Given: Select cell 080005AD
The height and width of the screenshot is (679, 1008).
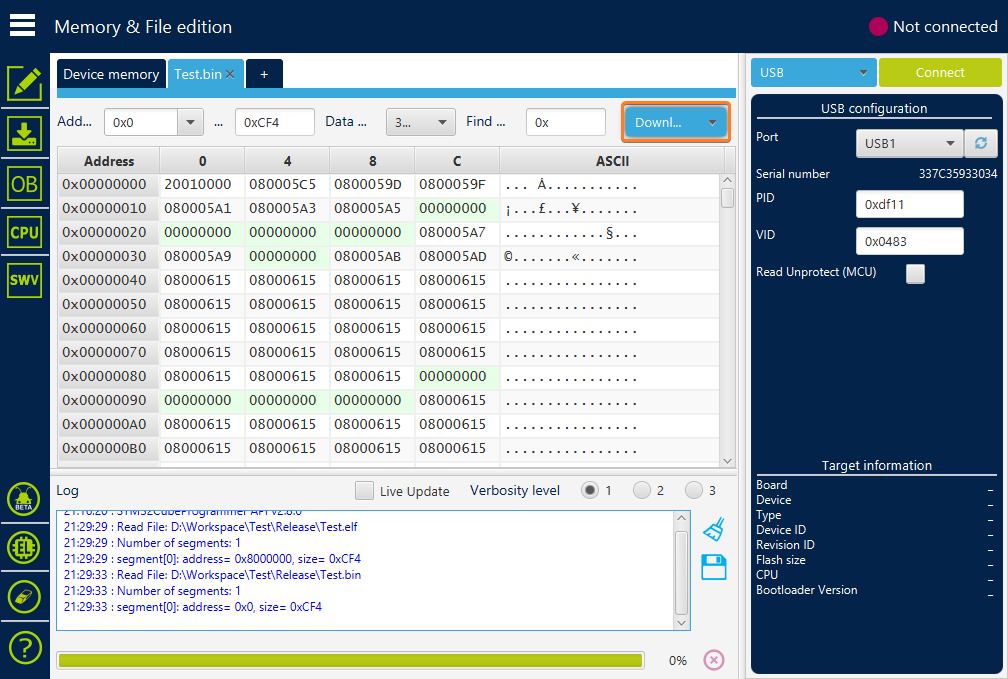Looking at the screenshot, I should point(457,257).
